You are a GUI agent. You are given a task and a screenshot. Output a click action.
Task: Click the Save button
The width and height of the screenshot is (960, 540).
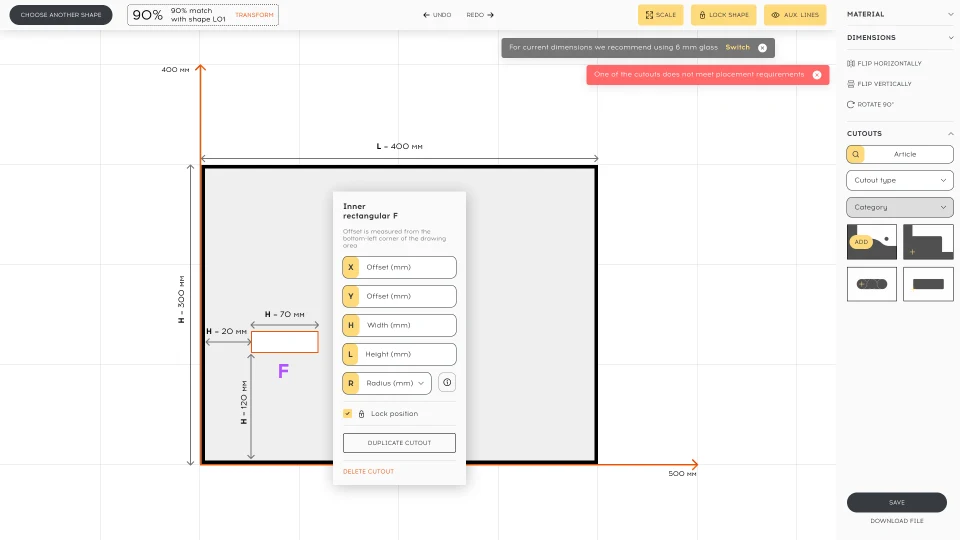click(897, 502)
